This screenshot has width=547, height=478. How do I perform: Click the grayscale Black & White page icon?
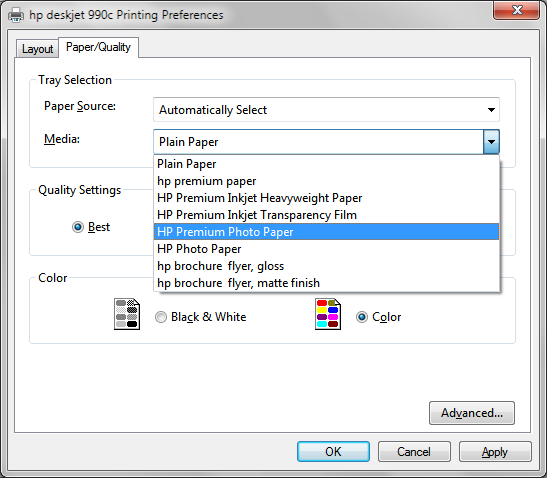pyautogui.click(x=127, y=314)
